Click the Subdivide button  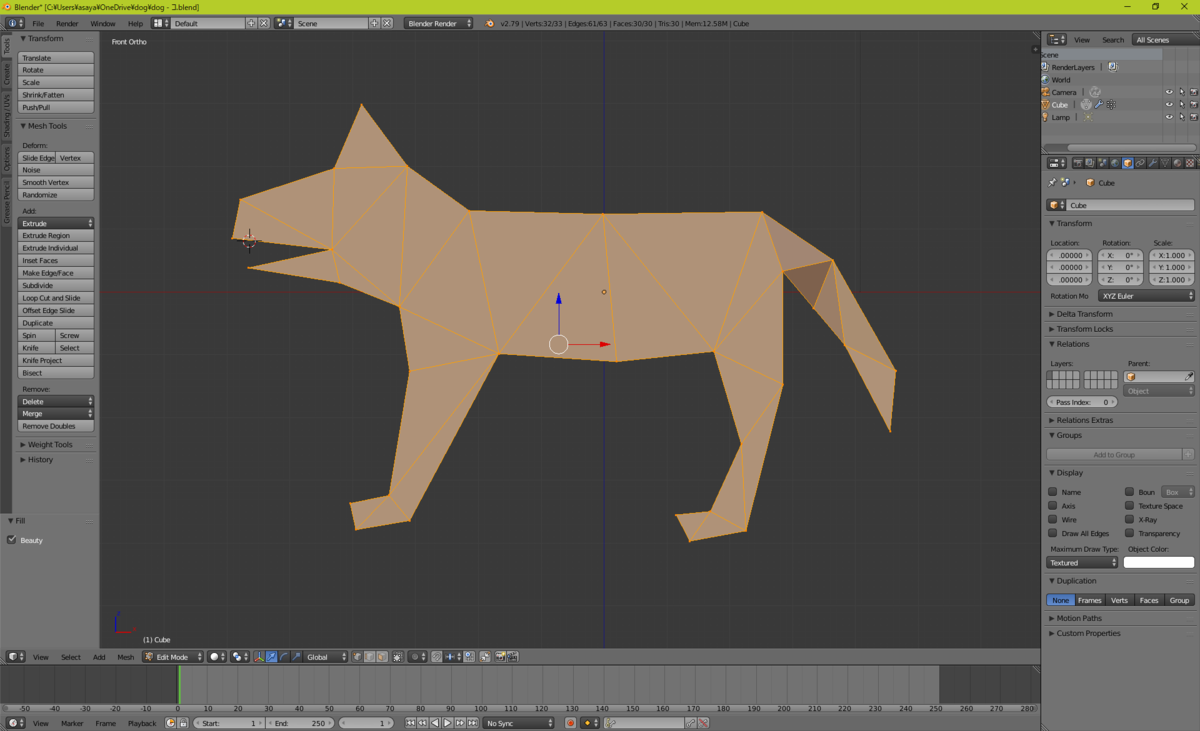click(x=56, y=285)
